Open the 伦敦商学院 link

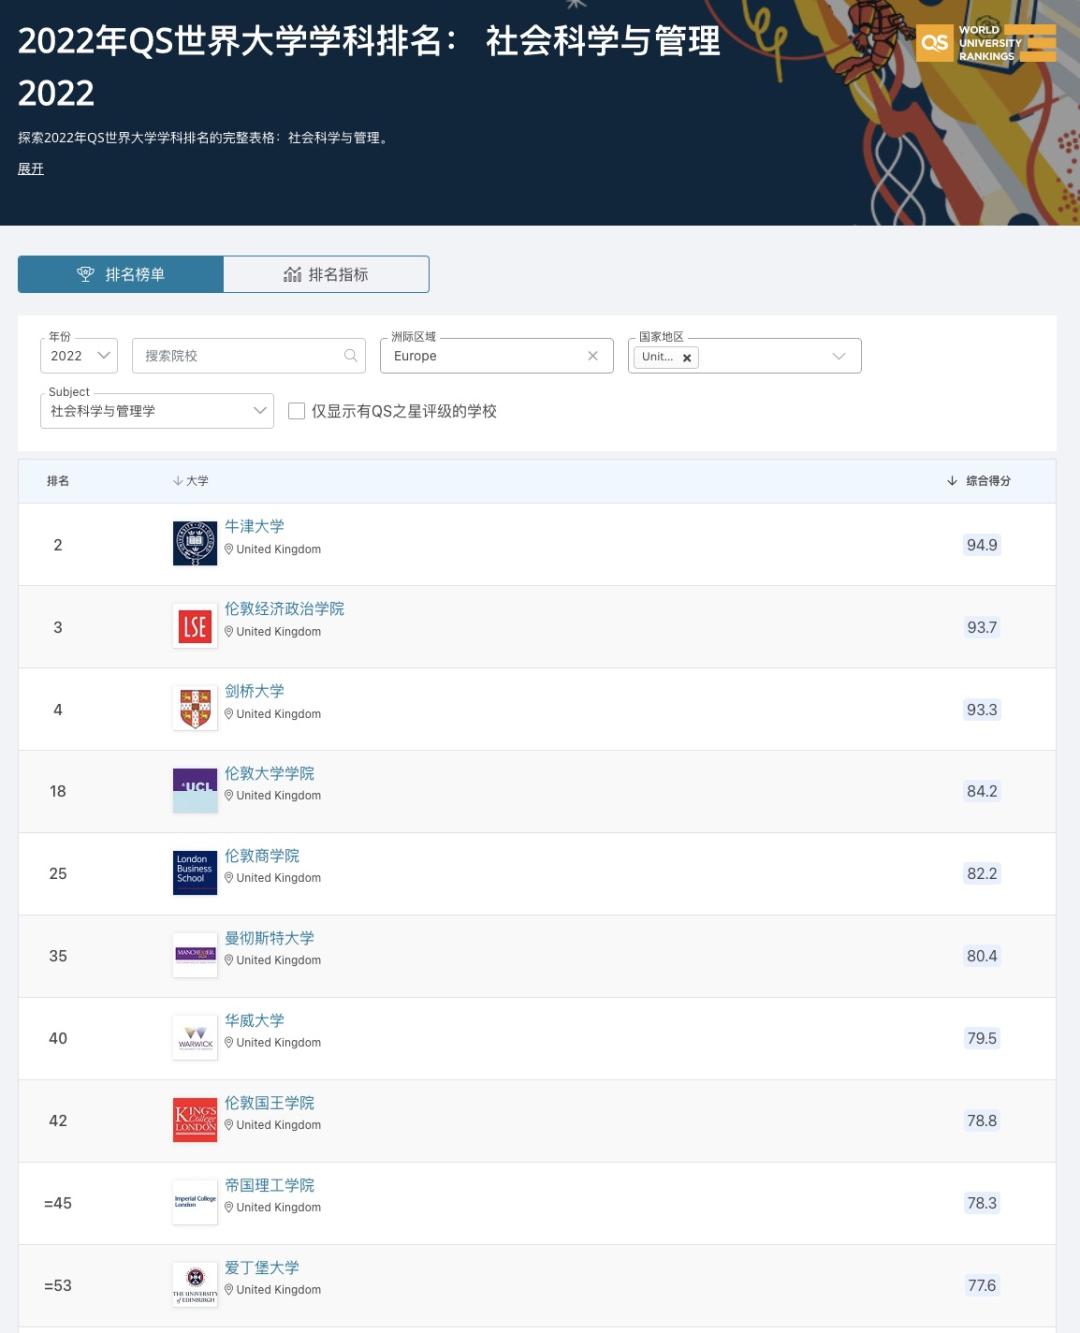click(262, 855)
